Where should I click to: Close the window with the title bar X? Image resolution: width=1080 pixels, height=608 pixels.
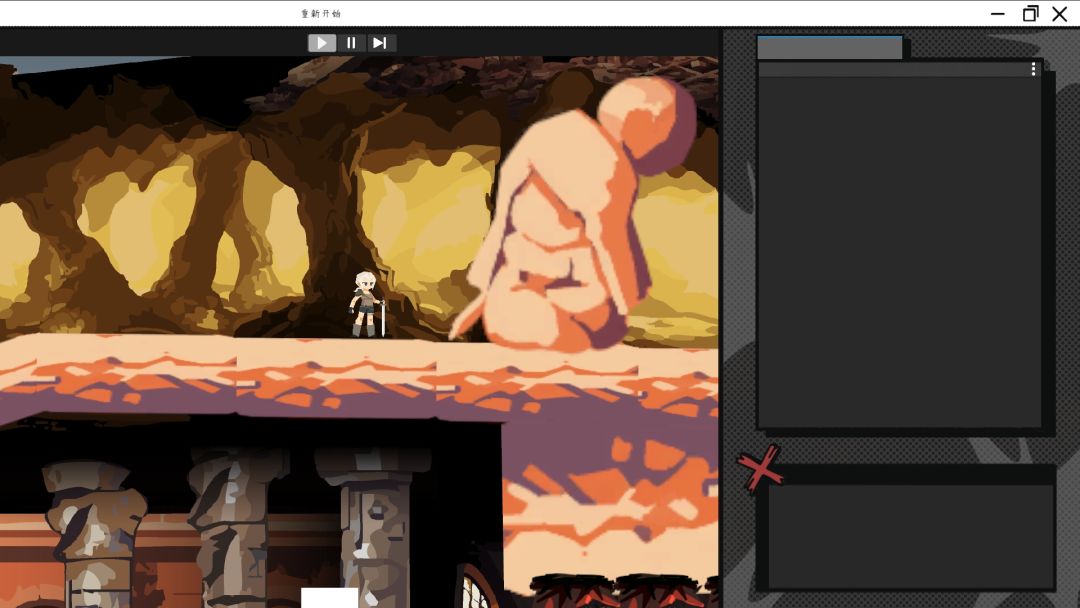tap(1060, 14)
